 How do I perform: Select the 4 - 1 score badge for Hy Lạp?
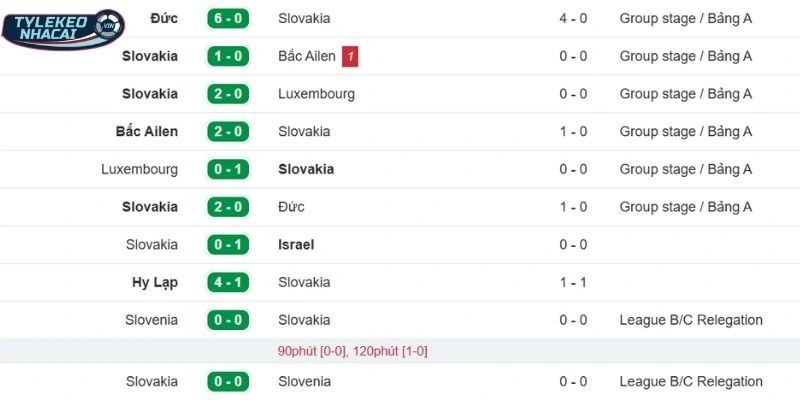(x=228, y=282)
